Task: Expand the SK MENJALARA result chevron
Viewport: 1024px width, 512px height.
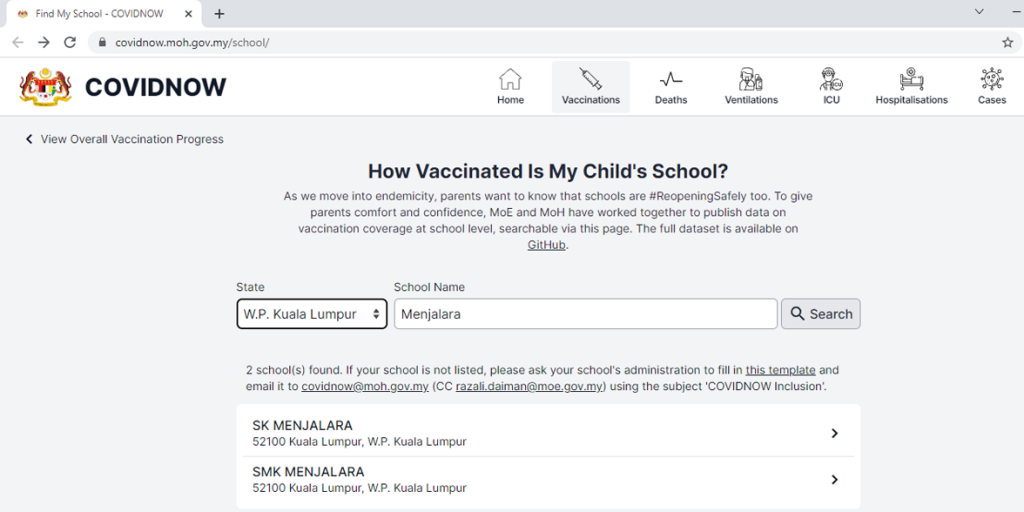Action: pos(834,433)
